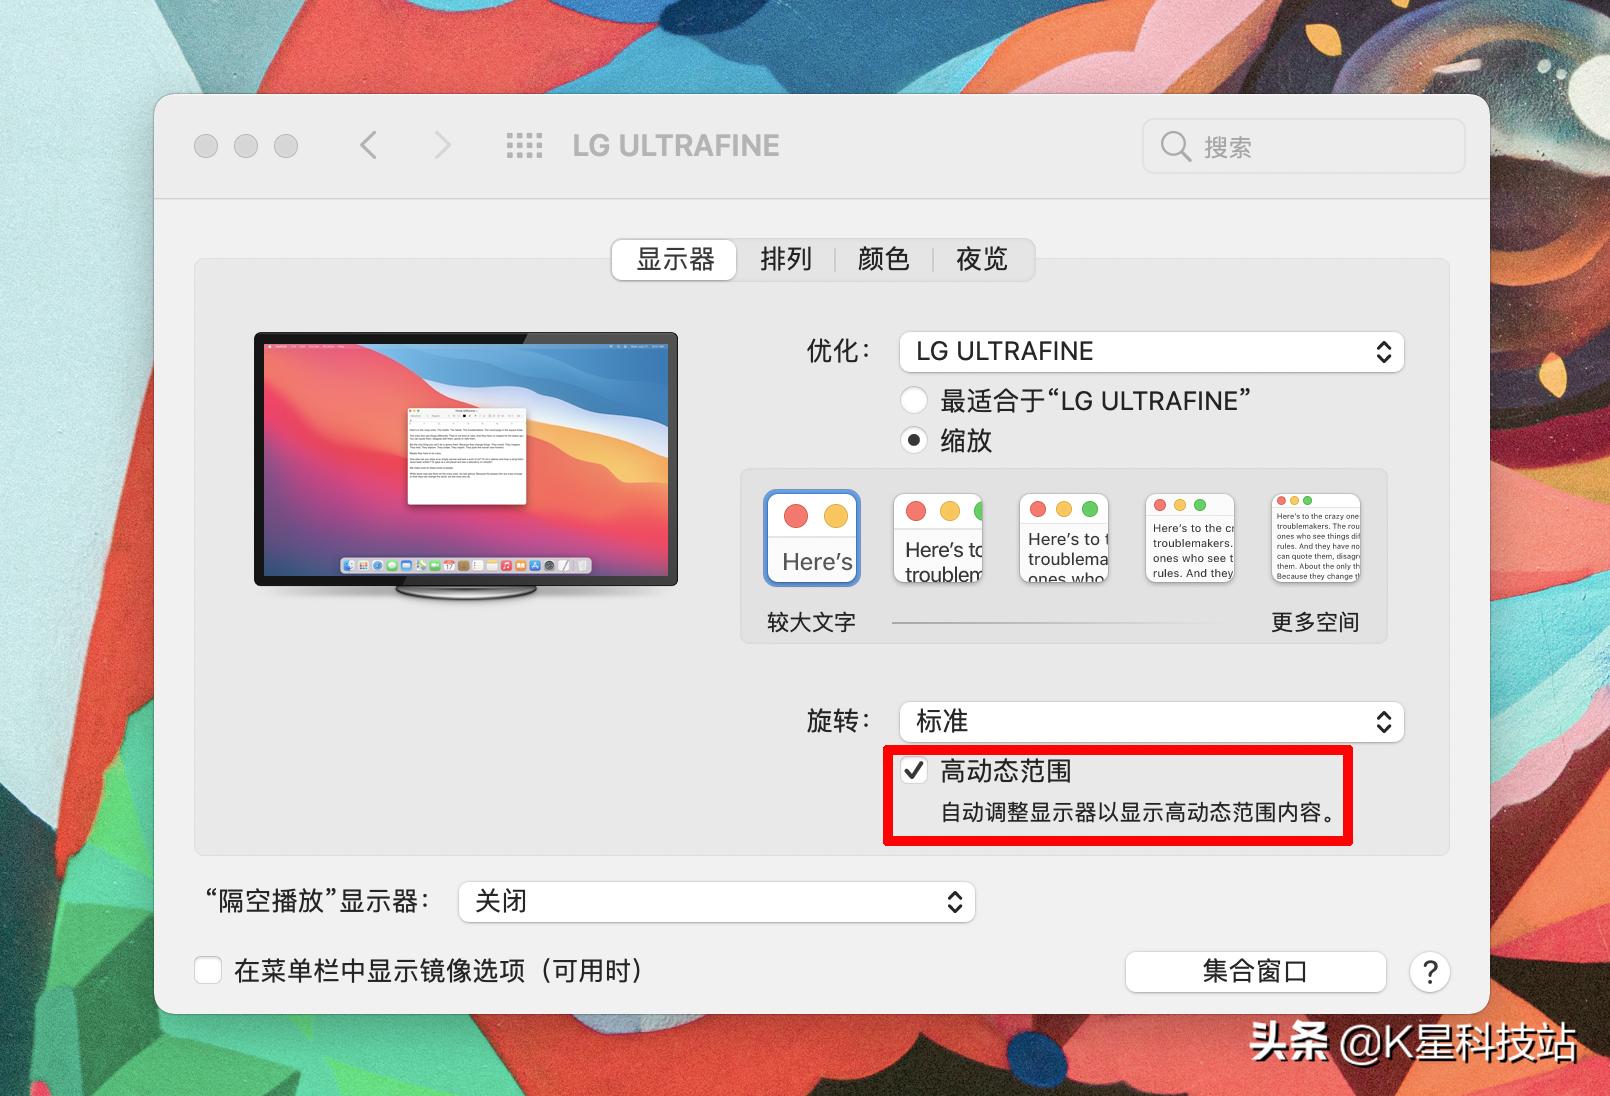Enable 在菜单栏中显示镜像选项 checkbox
The width and height of the screenshot is (1610, 1096).
pos(207,971)
